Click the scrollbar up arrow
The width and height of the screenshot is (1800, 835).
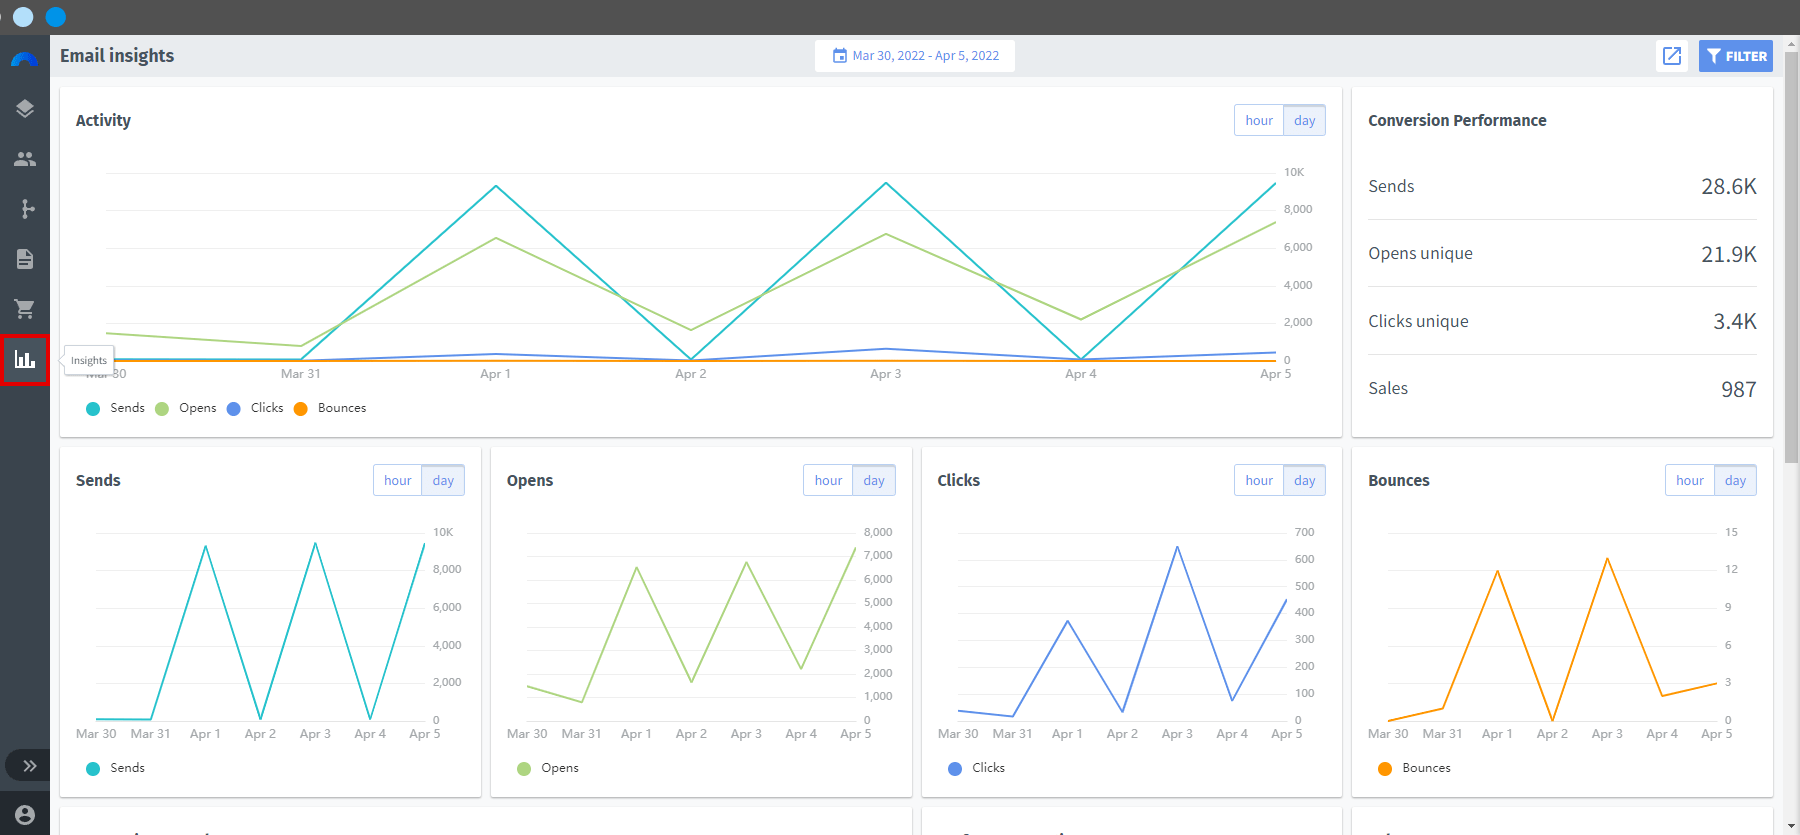coord(1792,43)
